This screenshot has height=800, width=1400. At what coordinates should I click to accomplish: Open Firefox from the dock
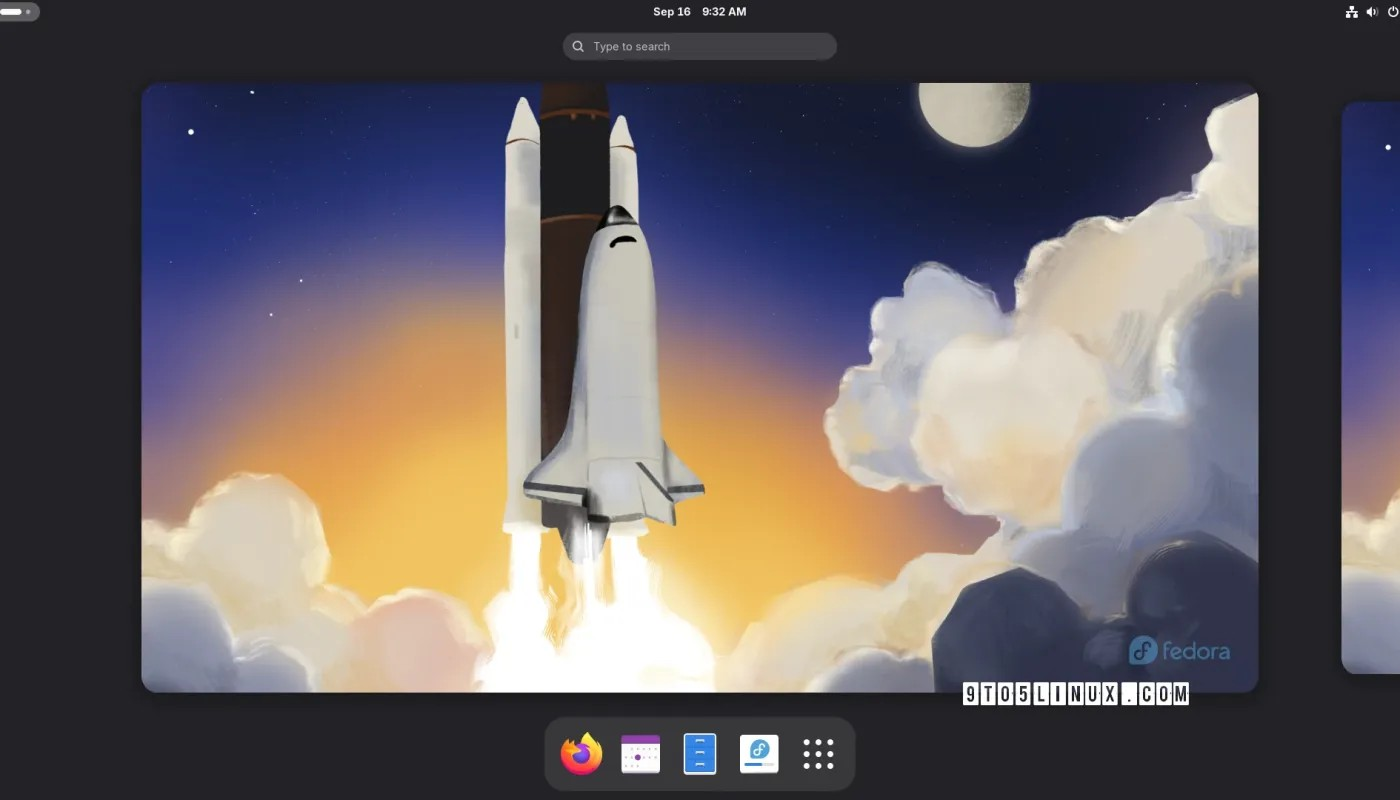[x=581, y=753]
